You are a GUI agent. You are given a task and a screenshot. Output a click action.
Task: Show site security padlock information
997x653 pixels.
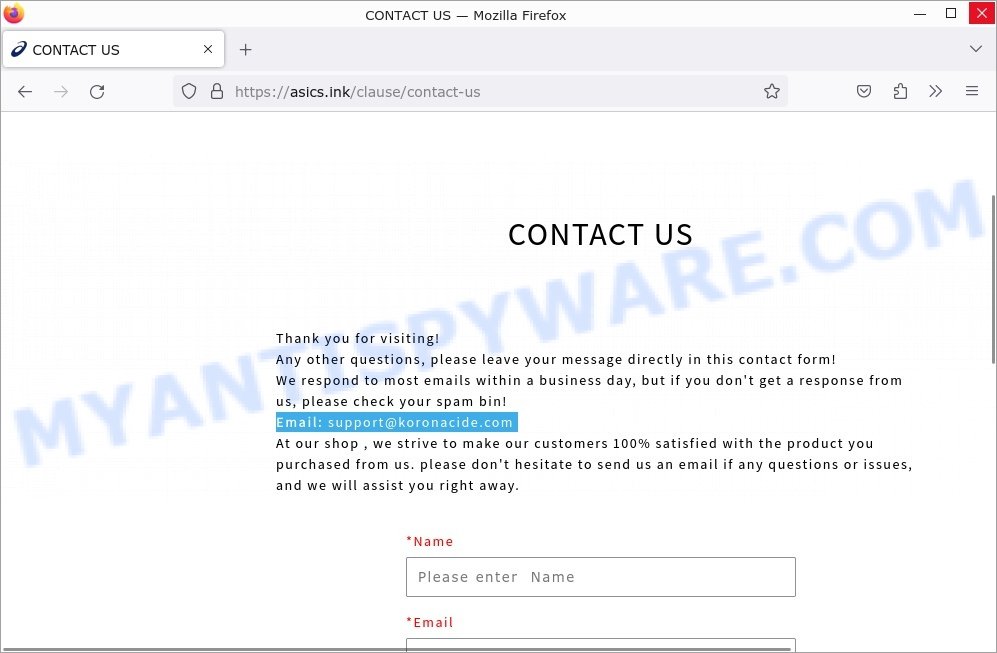tap(217, 92)
